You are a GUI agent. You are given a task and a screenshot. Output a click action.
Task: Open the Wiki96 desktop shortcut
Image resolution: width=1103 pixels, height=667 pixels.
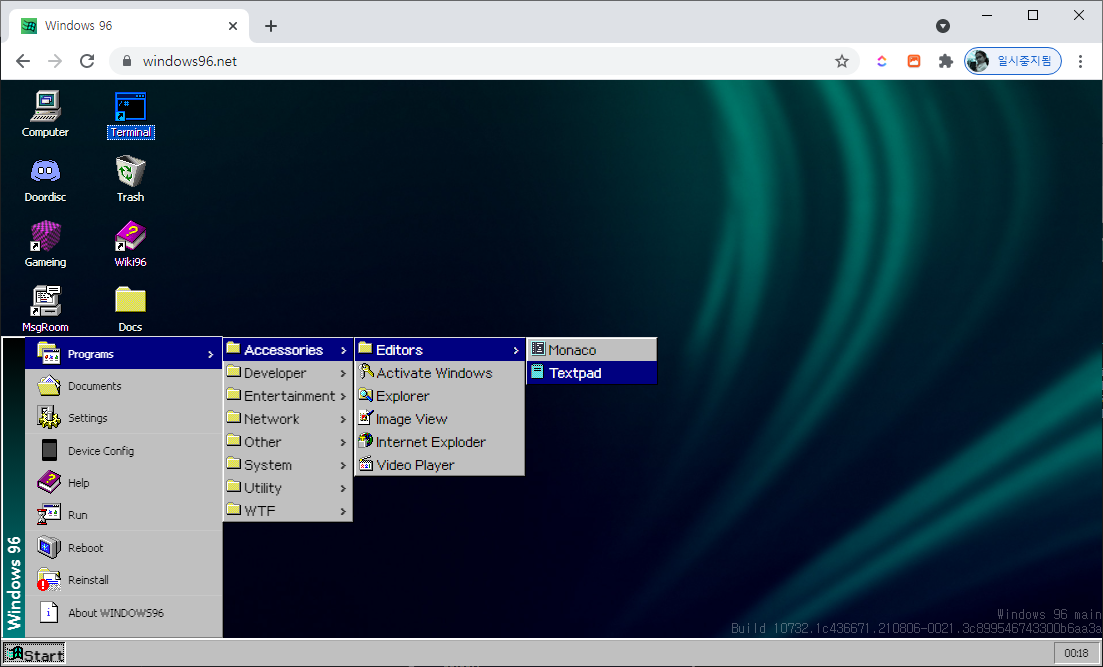click(130, 244)
